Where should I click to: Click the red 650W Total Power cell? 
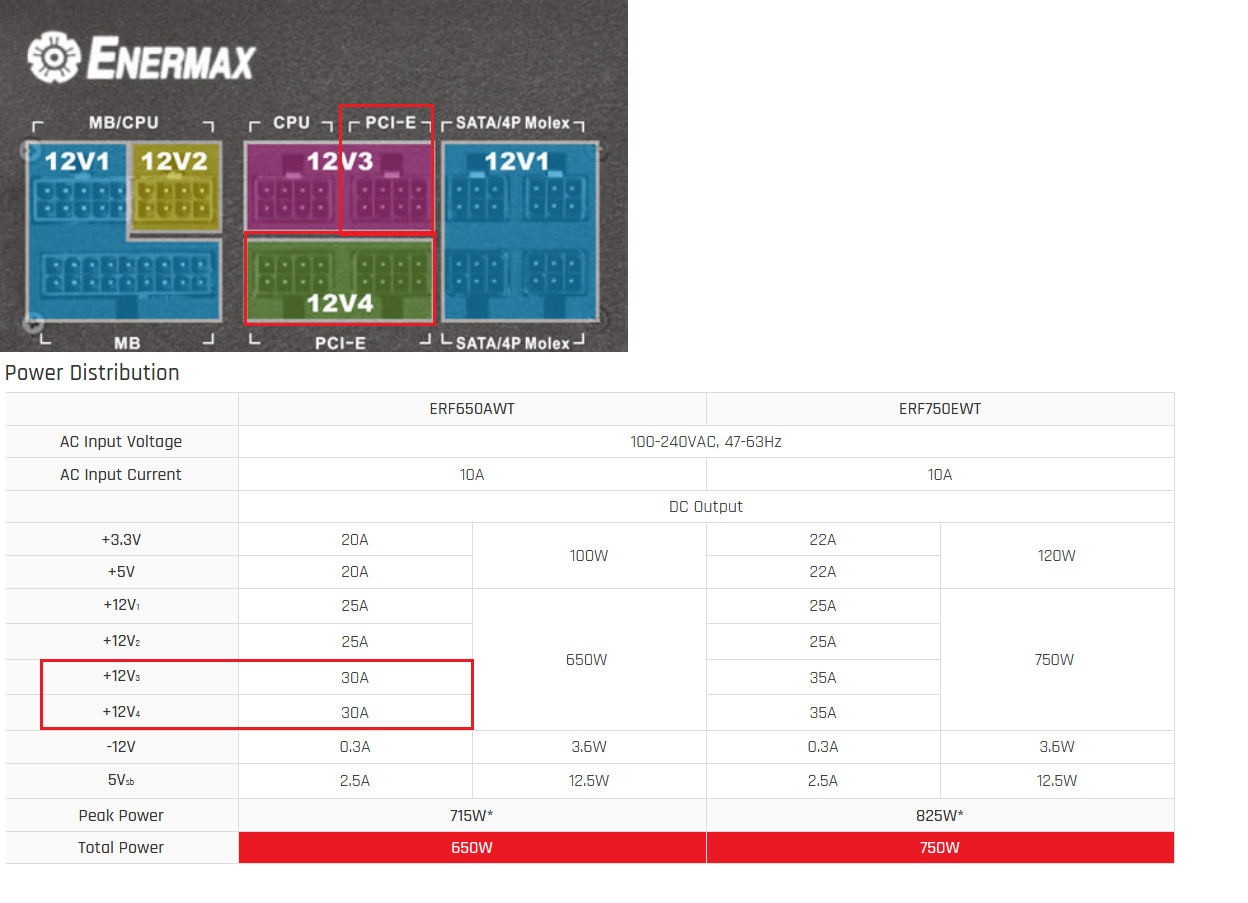pos(472,848)
